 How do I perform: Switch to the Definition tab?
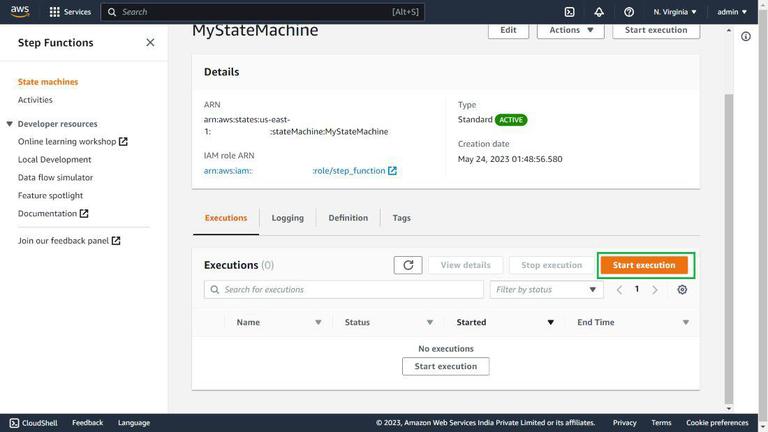click(x=348, y=218)
